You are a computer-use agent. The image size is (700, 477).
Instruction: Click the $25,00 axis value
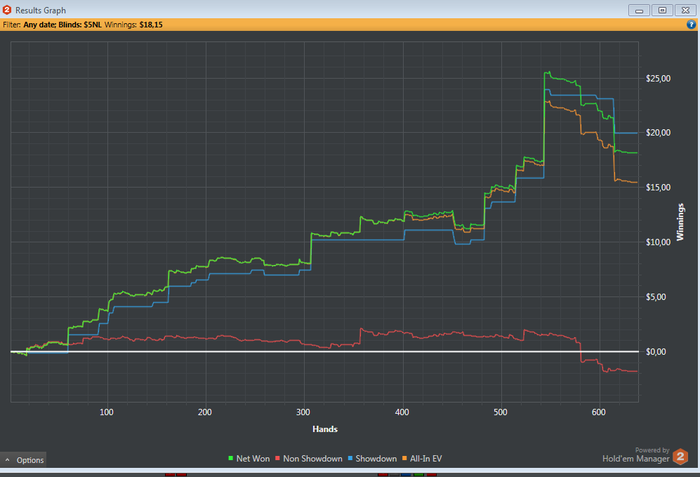658,79
